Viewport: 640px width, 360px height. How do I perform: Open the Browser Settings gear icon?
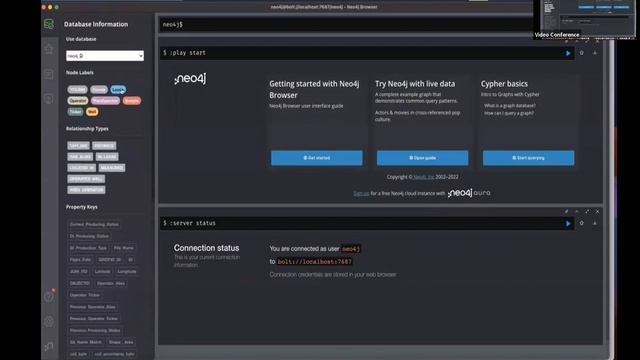click(x=49, y=322)
